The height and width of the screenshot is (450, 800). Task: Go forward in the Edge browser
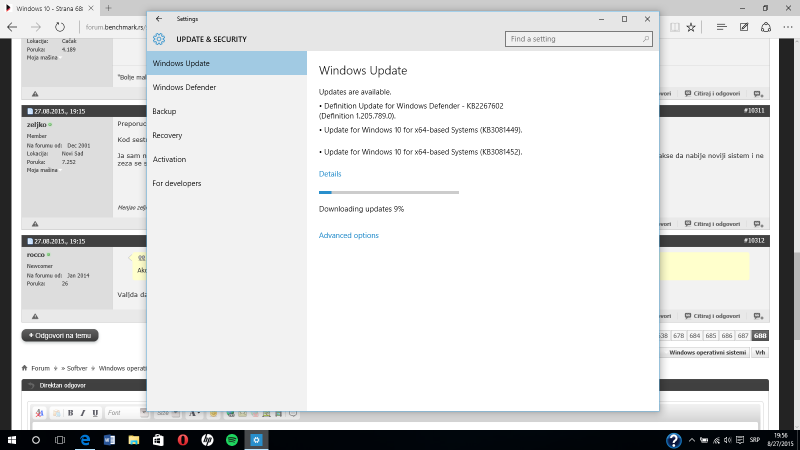tap(36, 27)
